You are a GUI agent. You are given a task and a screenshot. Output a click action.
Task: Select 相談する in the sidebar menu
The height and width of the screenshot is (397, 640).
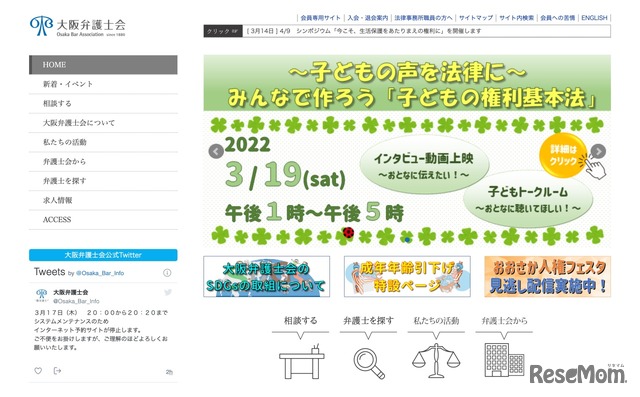[x=103, y=104]
